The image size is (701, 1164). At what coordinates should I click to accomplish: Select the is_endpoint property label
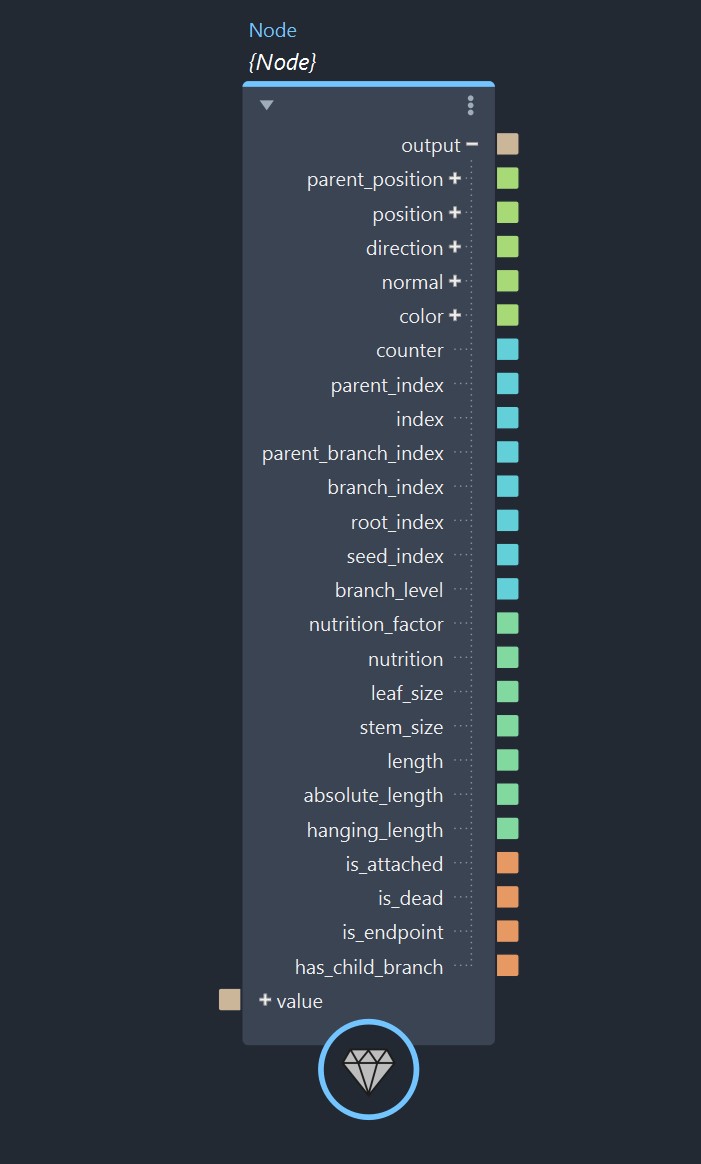(x=393, y=932)
